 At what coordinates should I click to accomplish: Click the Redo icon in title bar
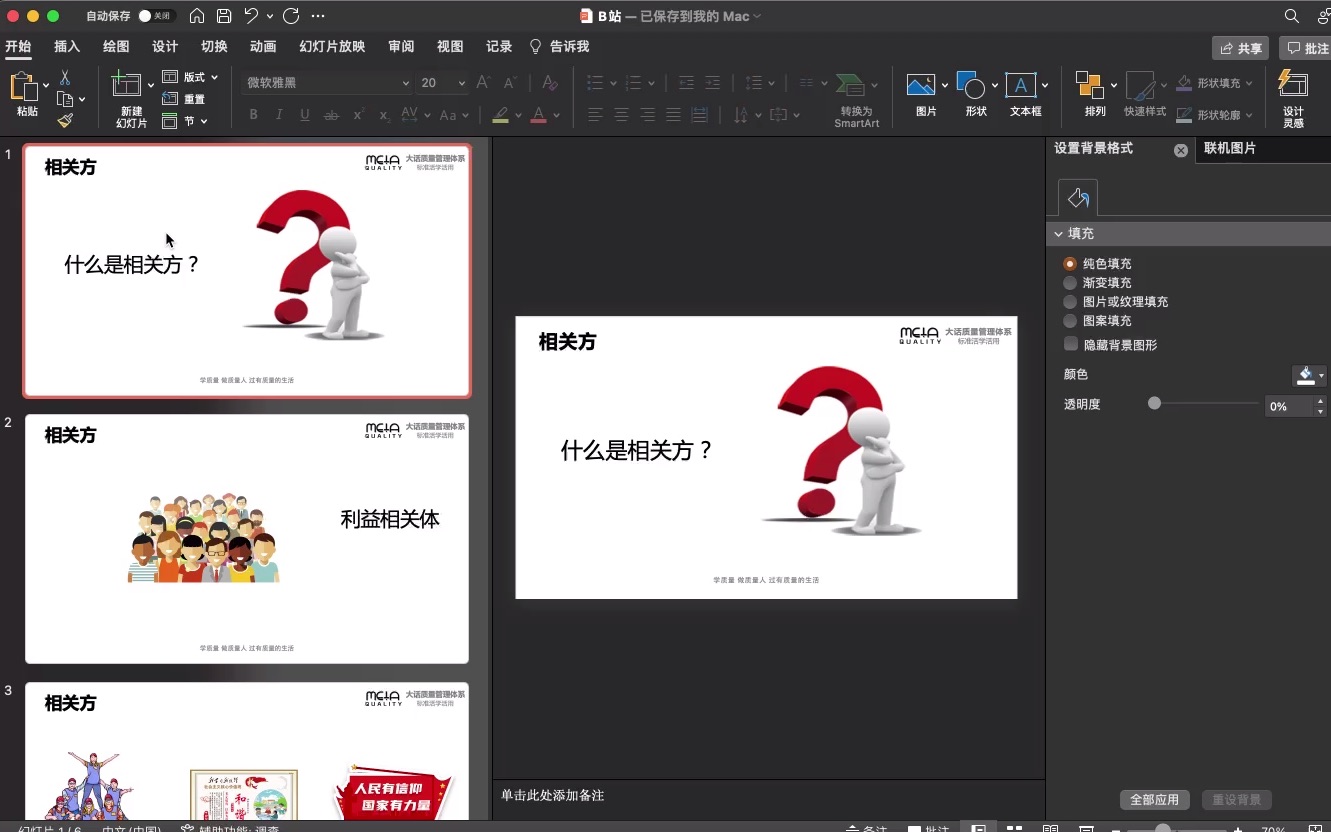pyautogui.click(x=291, y=16)
